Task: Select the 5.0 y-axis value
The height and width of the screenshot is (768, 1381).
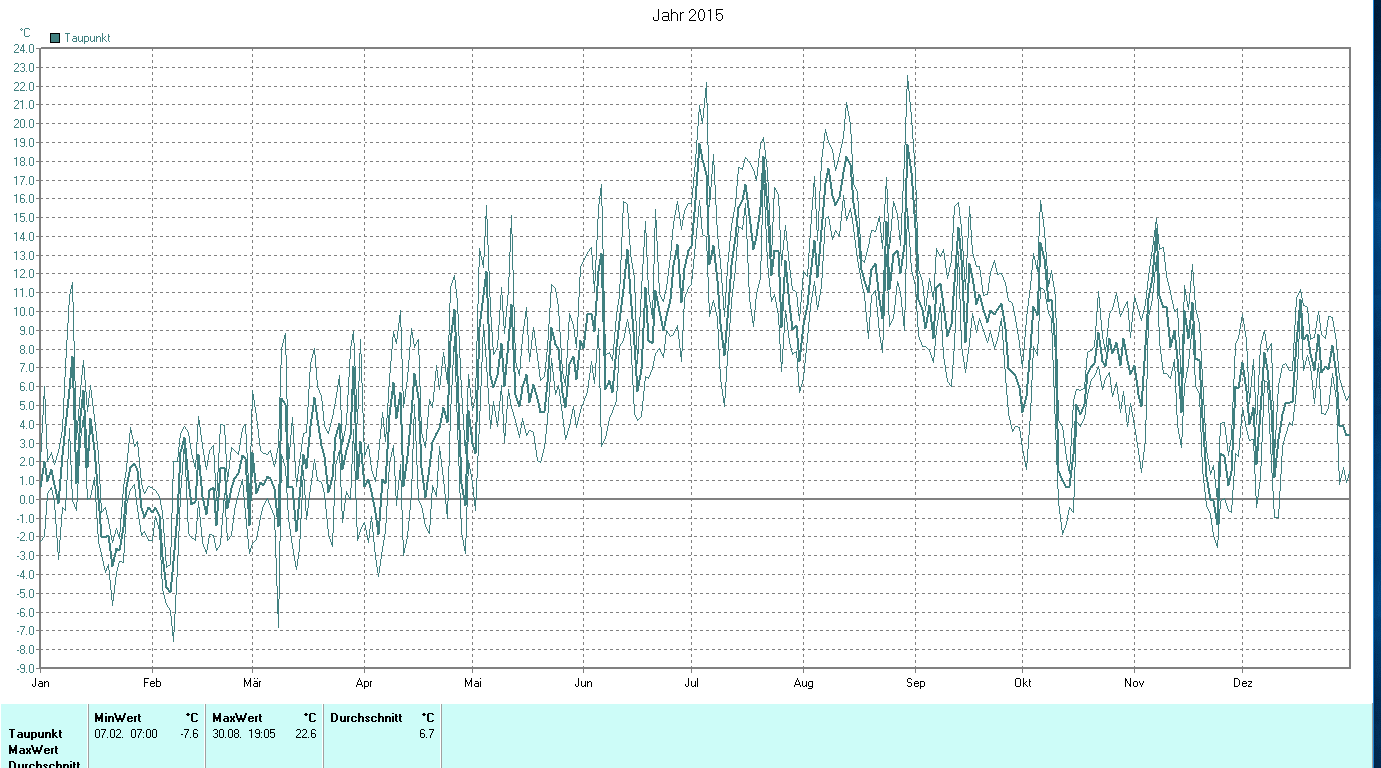Action: point(27,406)
